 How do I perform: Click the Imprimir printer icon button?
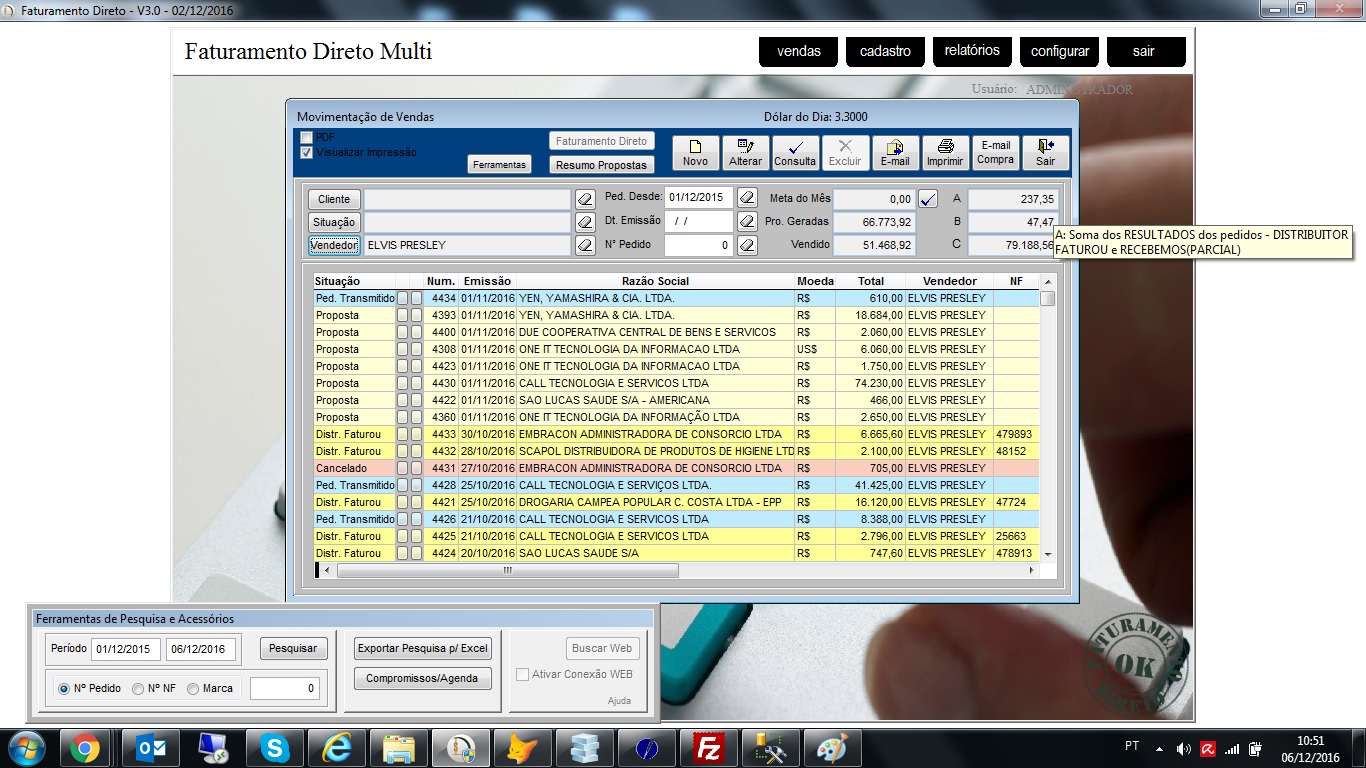945,152
